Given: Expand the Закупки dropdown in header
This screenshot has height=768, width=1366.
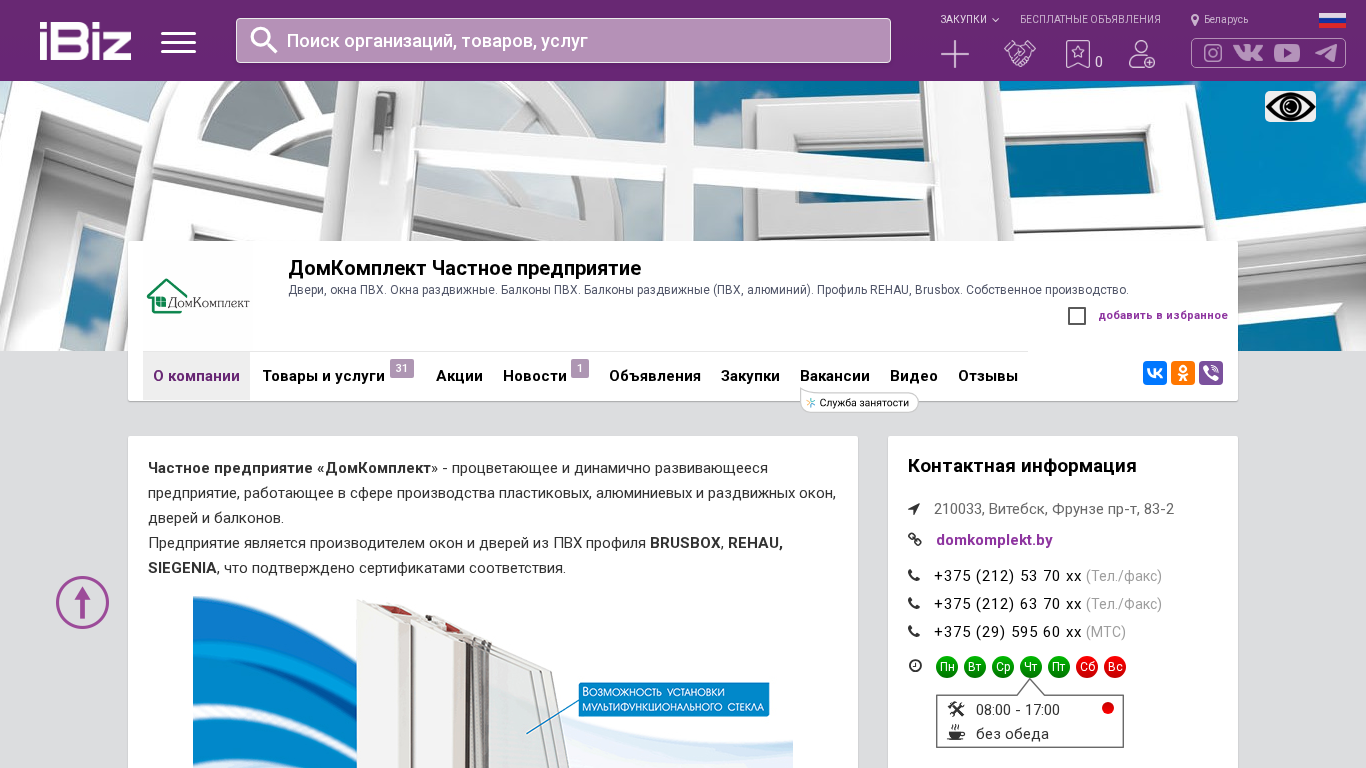Looking at the screenshot, I should coord(969,19).
